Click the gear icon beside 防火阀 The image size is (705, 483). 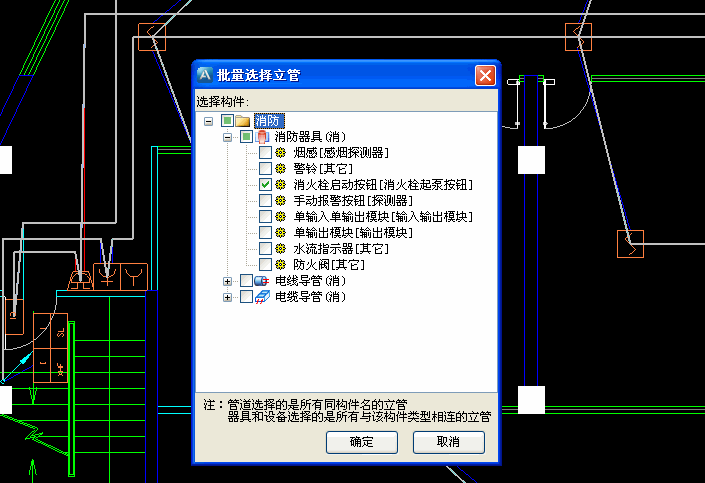coord(281,264)
